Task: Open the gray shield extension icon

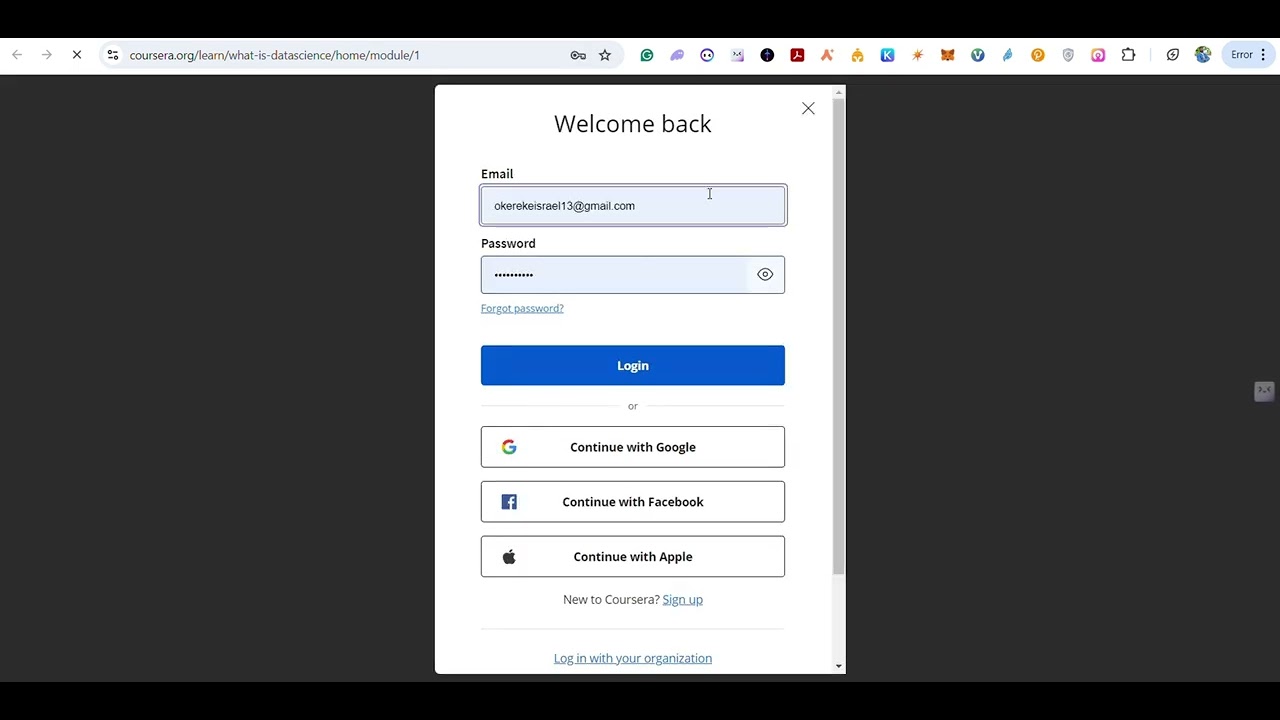Action: 1068,55
